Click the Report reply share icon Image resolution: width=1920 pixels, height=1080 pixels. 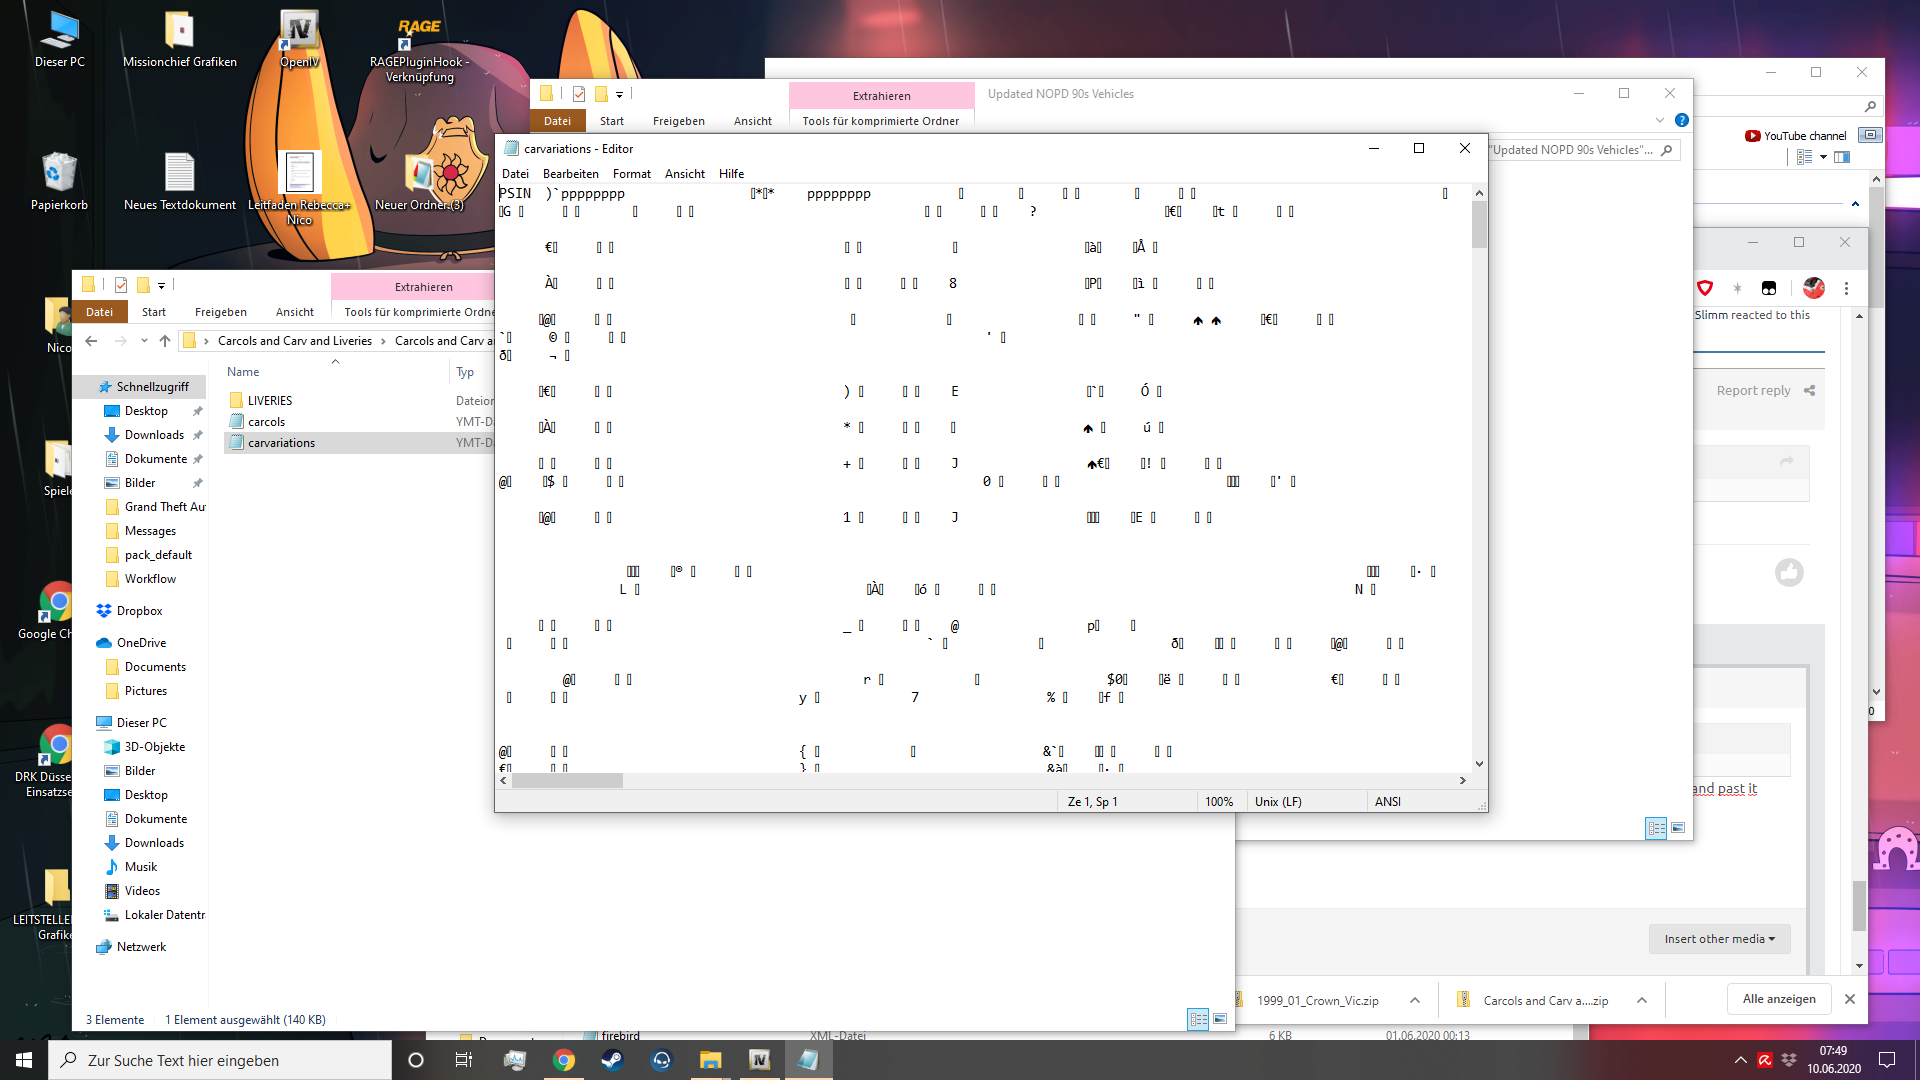[x=1809, y=391]
